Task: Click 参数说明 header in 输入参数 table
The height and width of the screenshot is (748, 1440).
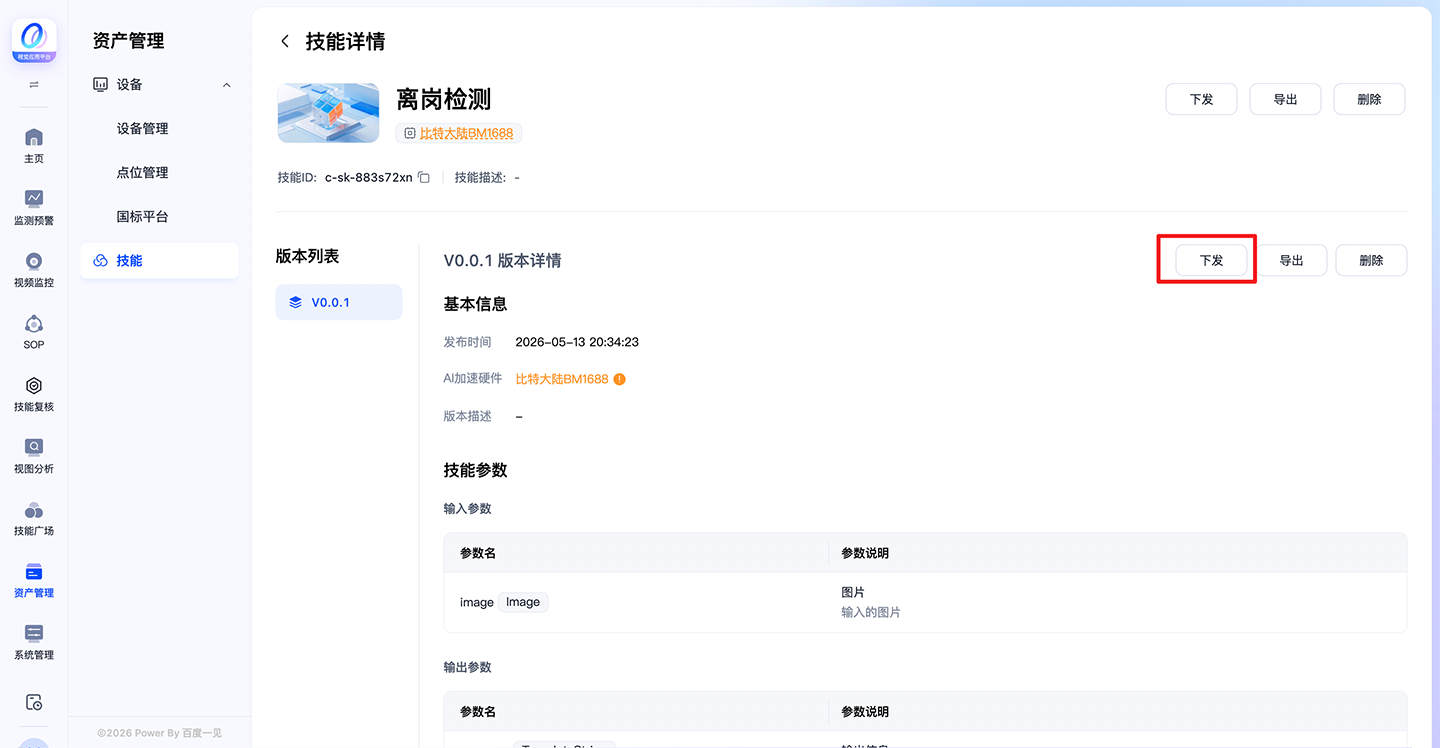Action: tap(865, 553)
